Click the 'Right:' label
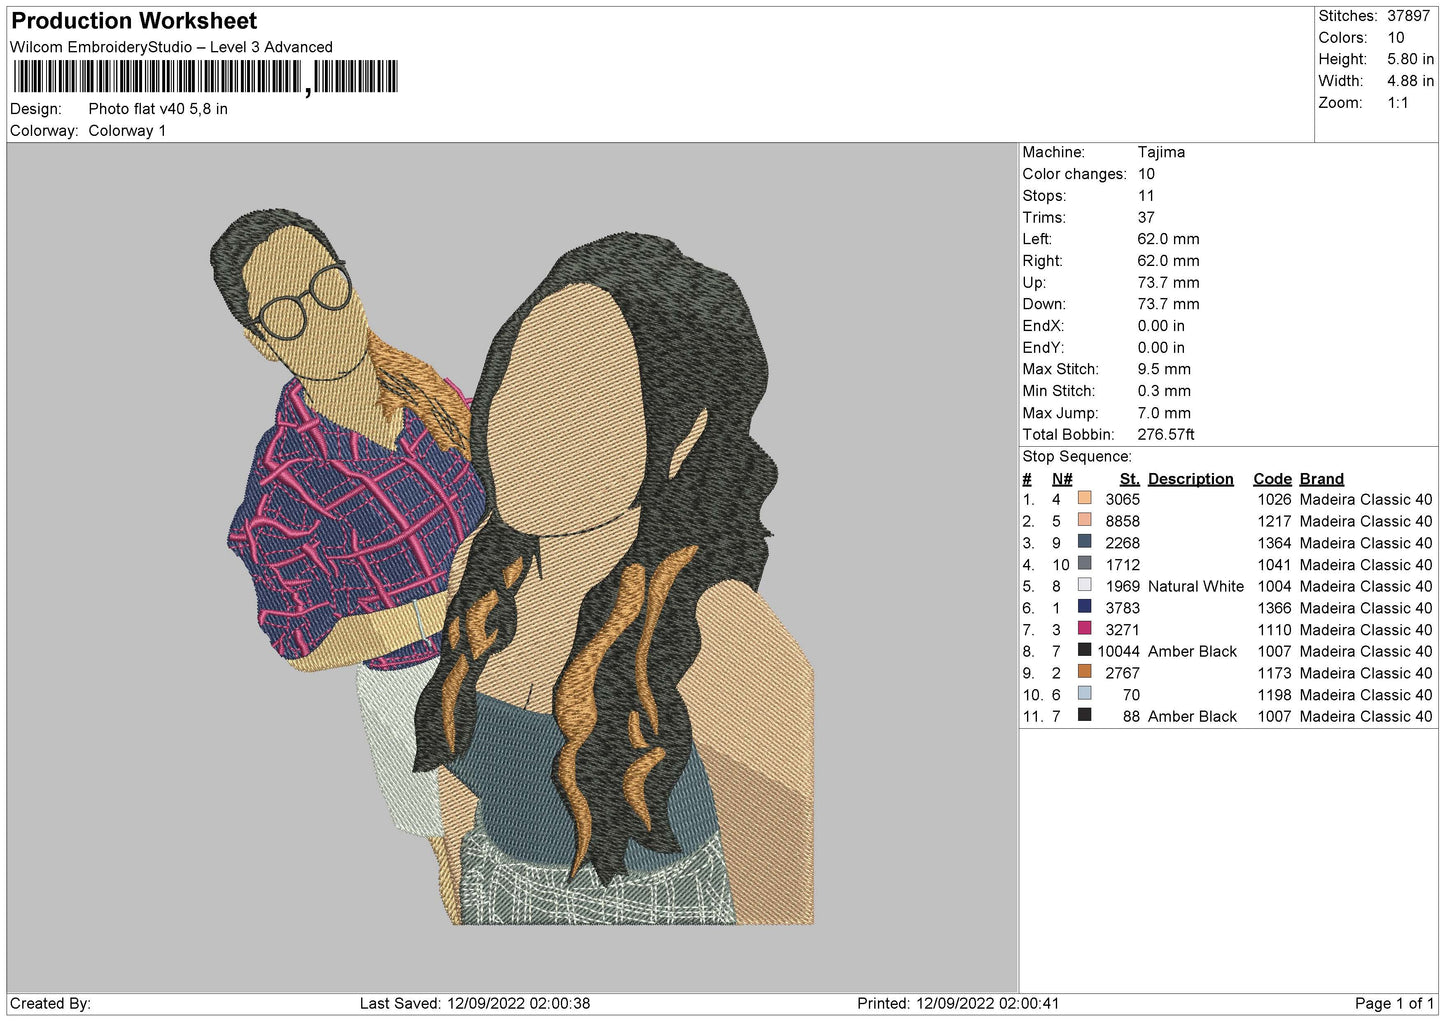This screenshot has width=1445, height=1021. [x=1042, y=261]
